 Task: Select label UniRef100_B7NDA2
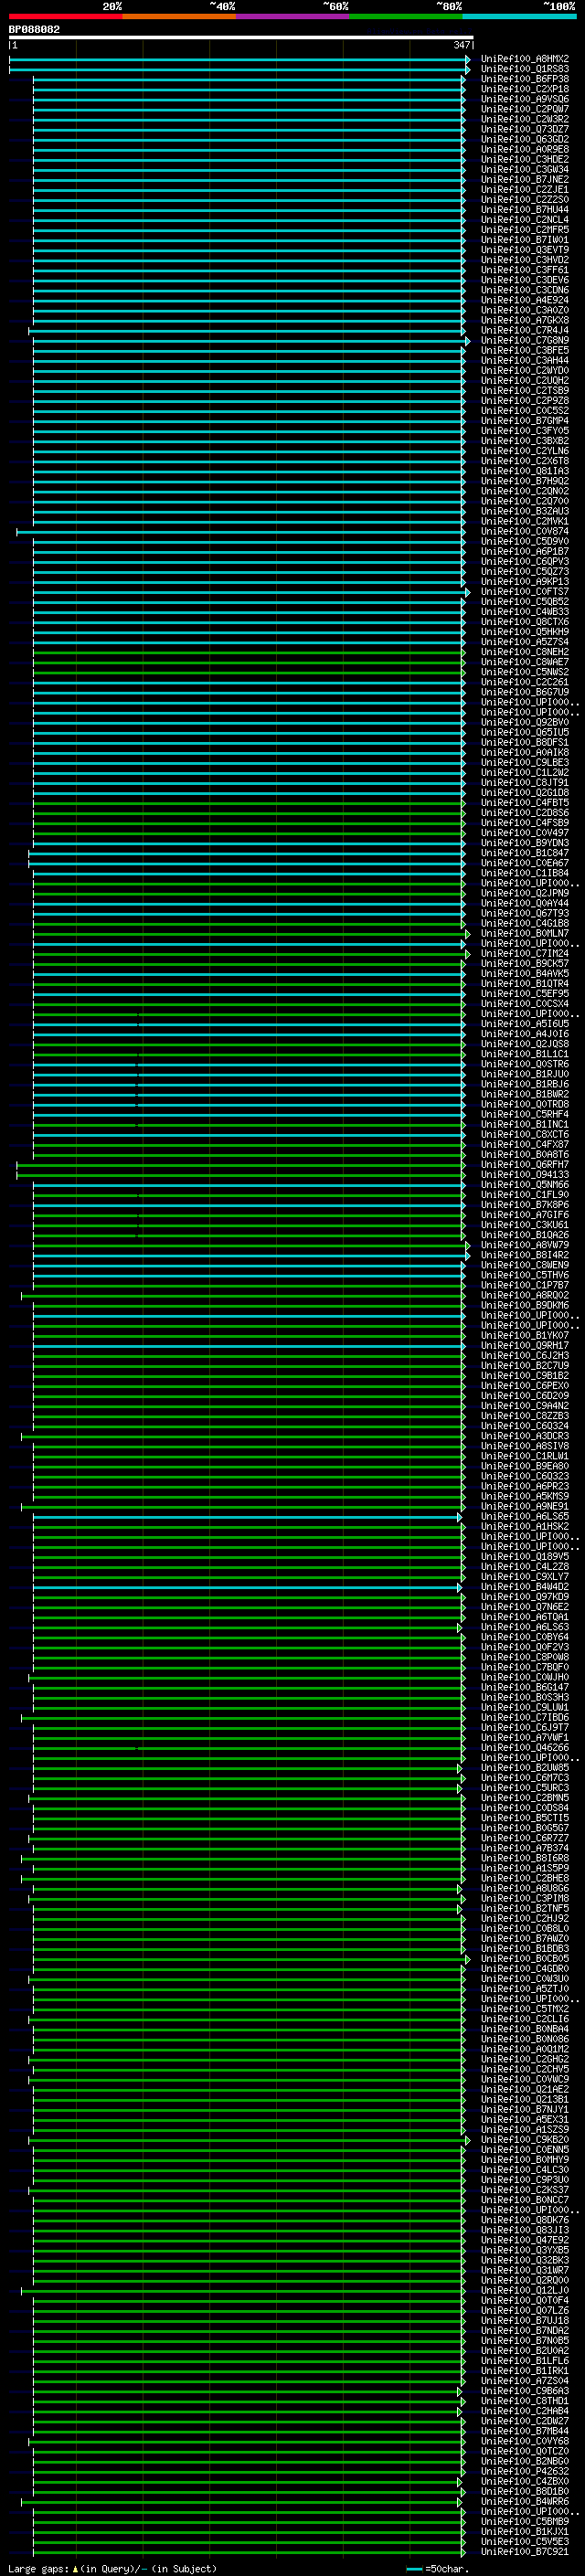524,2330
